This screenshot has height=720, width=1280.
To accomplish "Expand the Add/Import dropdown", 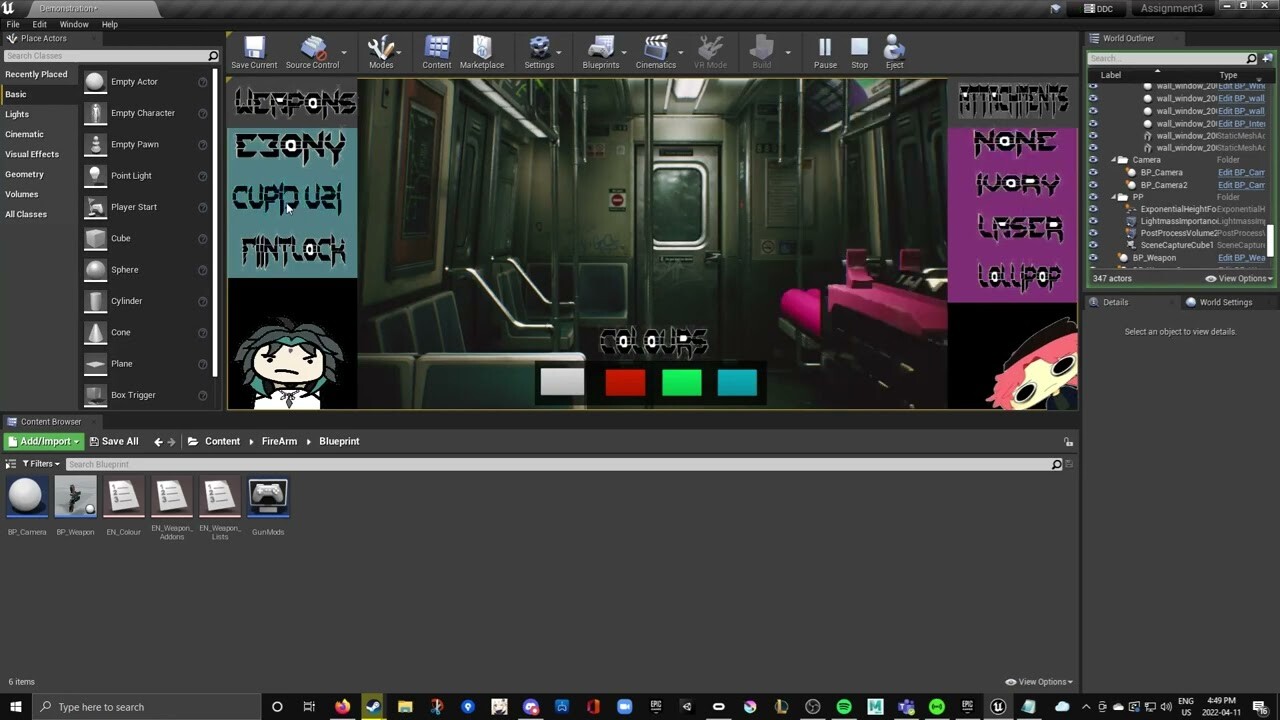I will [44, 441].
